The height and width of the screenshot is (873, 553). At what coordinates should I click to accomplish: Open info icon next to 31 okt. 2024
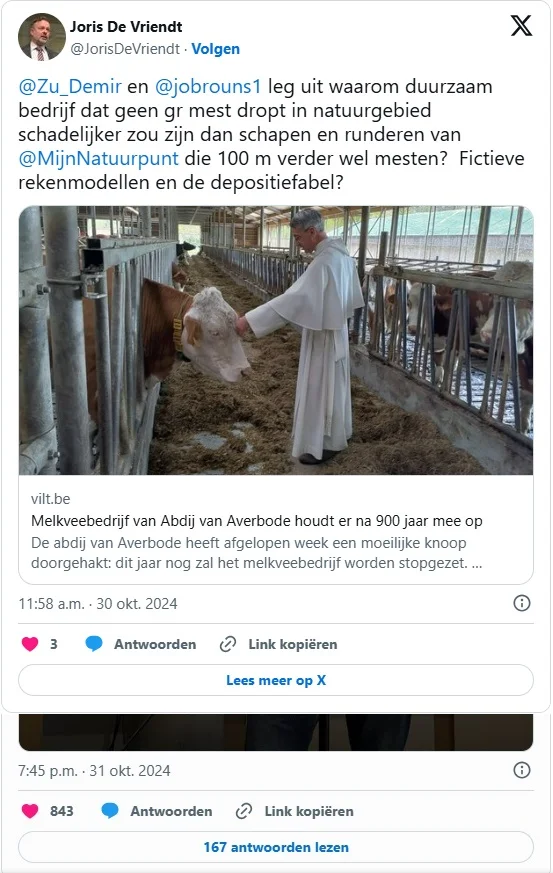coord(522,770)
